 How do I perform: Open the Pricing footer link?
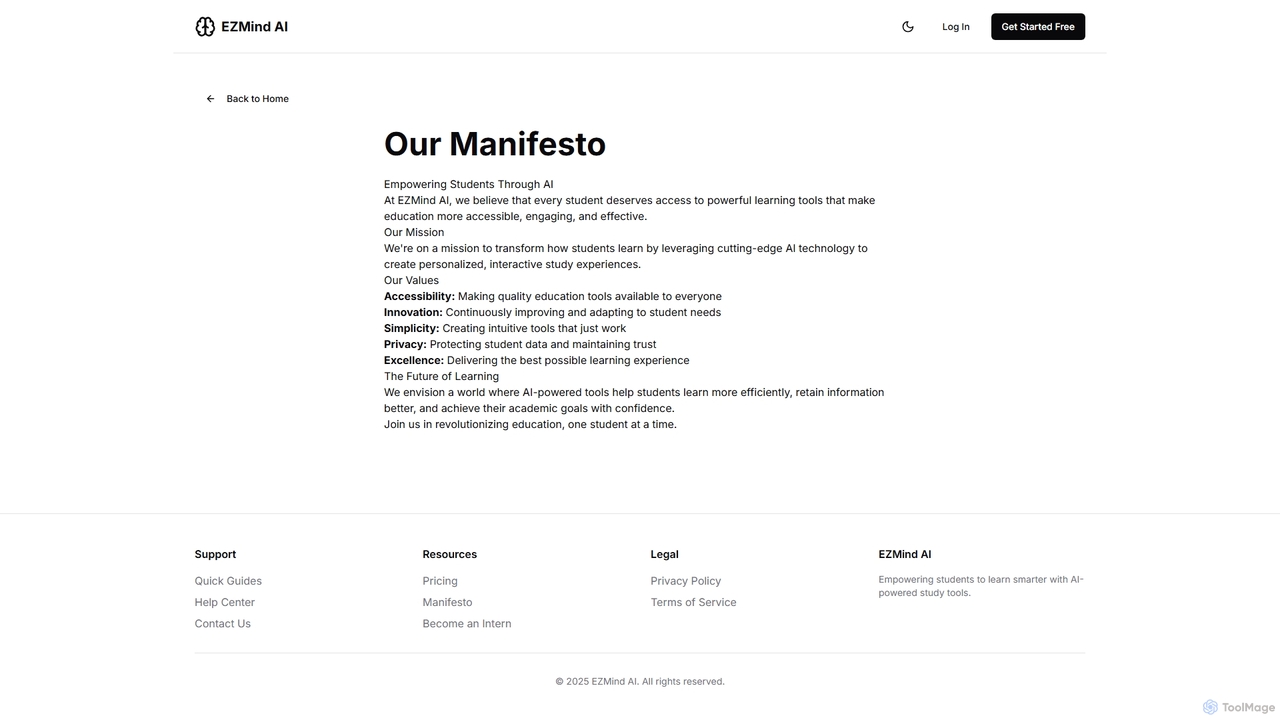point(440,581)
